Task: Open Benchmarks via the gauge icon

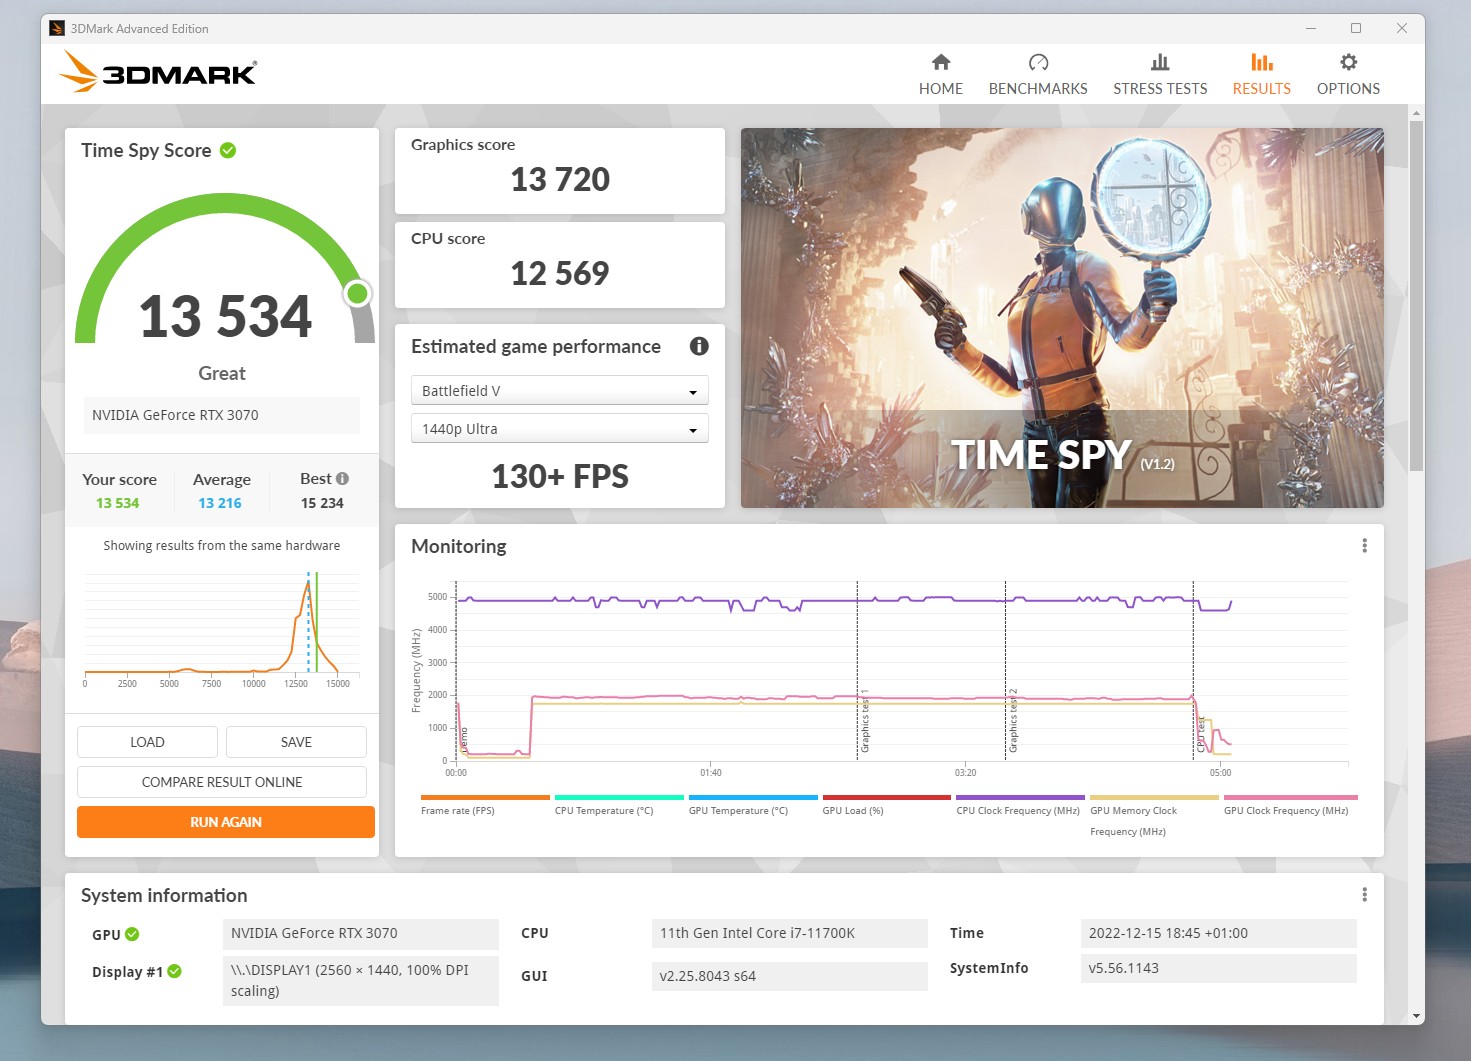Action: tap(1037, 63)
